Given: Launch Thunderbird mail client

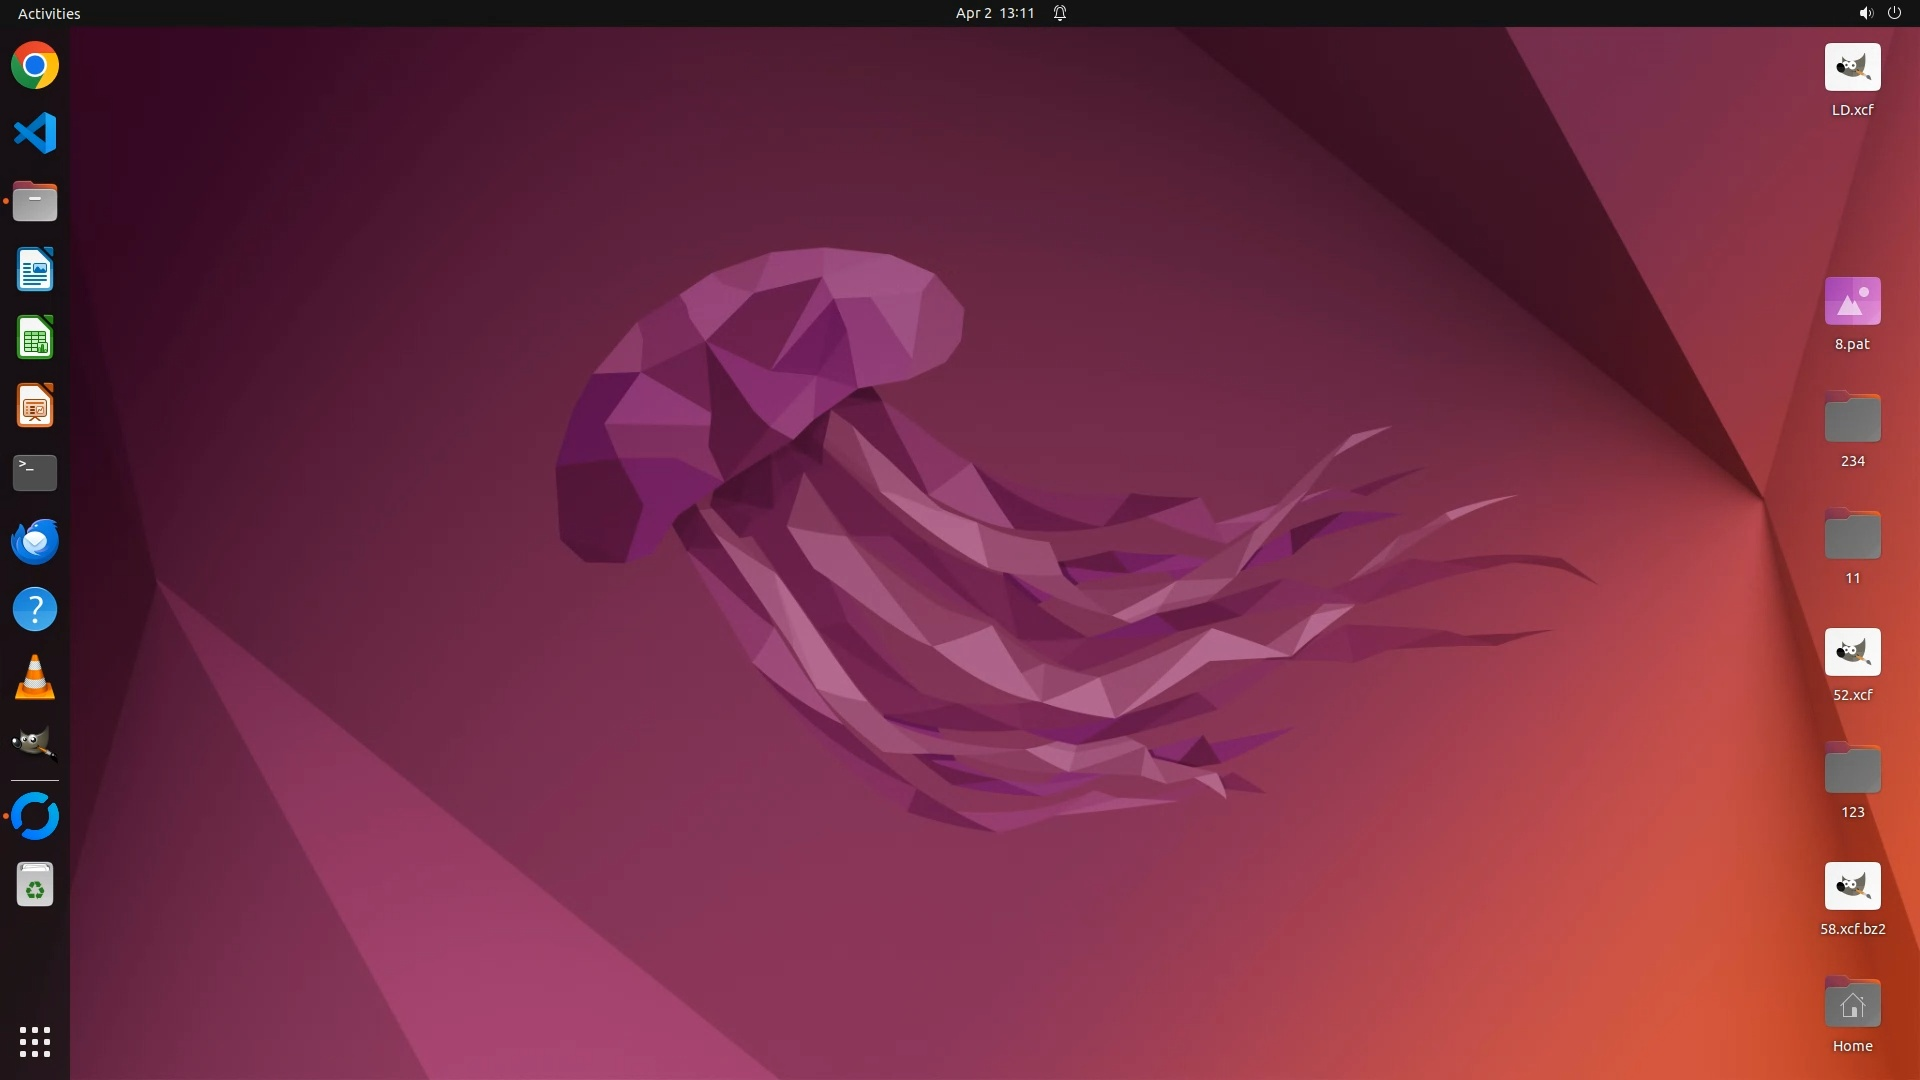Looking at the screenshot, I should click(x=35, y=541).
